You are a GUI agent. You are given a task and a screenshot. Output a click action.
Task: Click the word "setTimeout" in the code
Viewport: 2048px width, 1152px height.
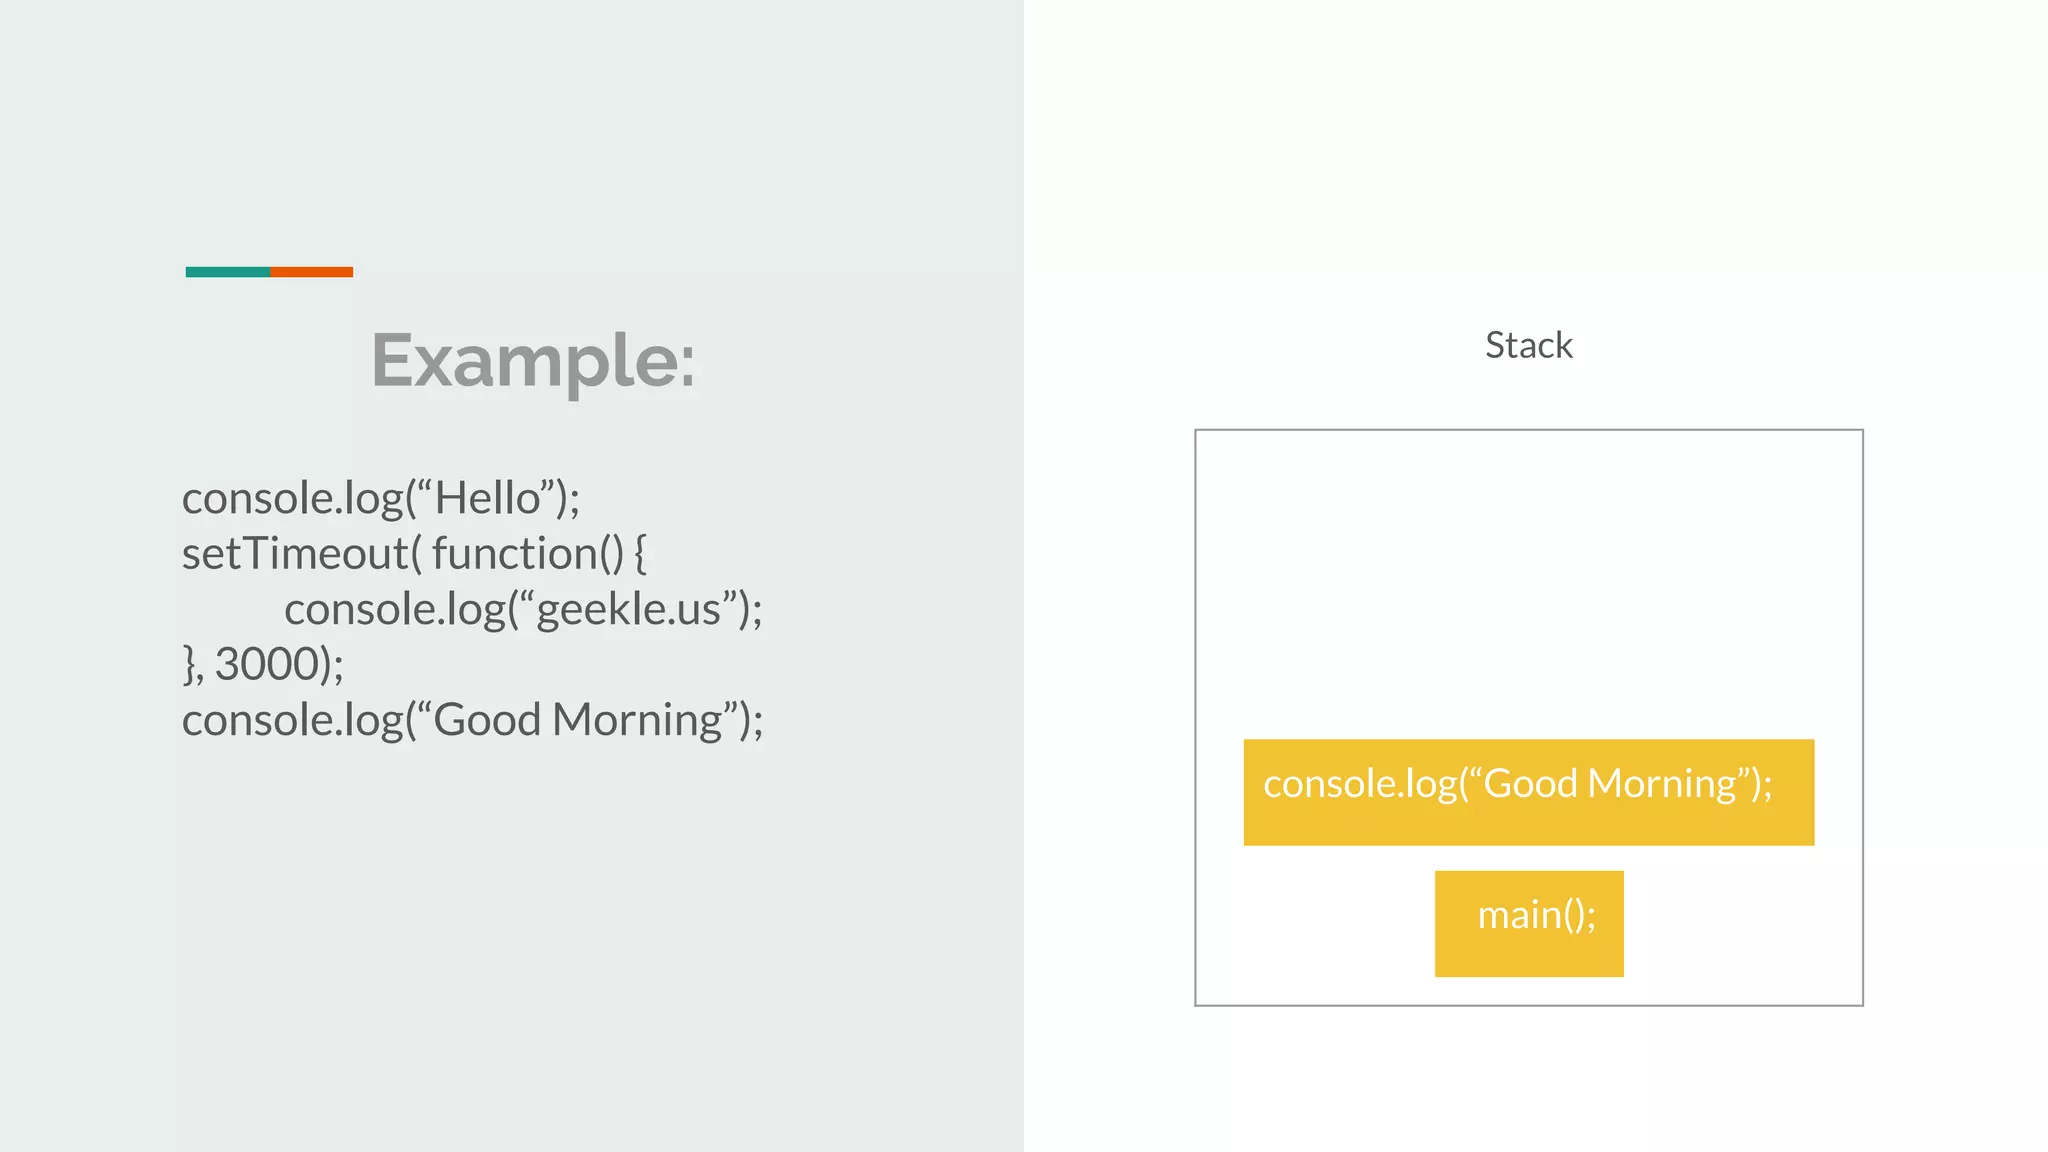296,553
